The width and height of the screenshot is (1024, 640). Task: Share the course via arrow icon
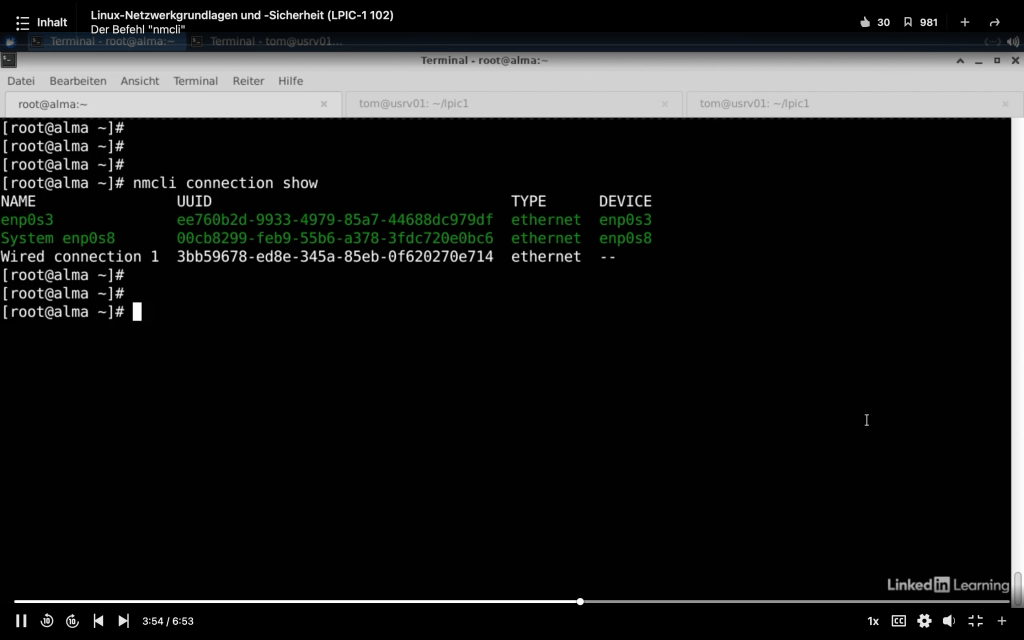tap(994, 22)
